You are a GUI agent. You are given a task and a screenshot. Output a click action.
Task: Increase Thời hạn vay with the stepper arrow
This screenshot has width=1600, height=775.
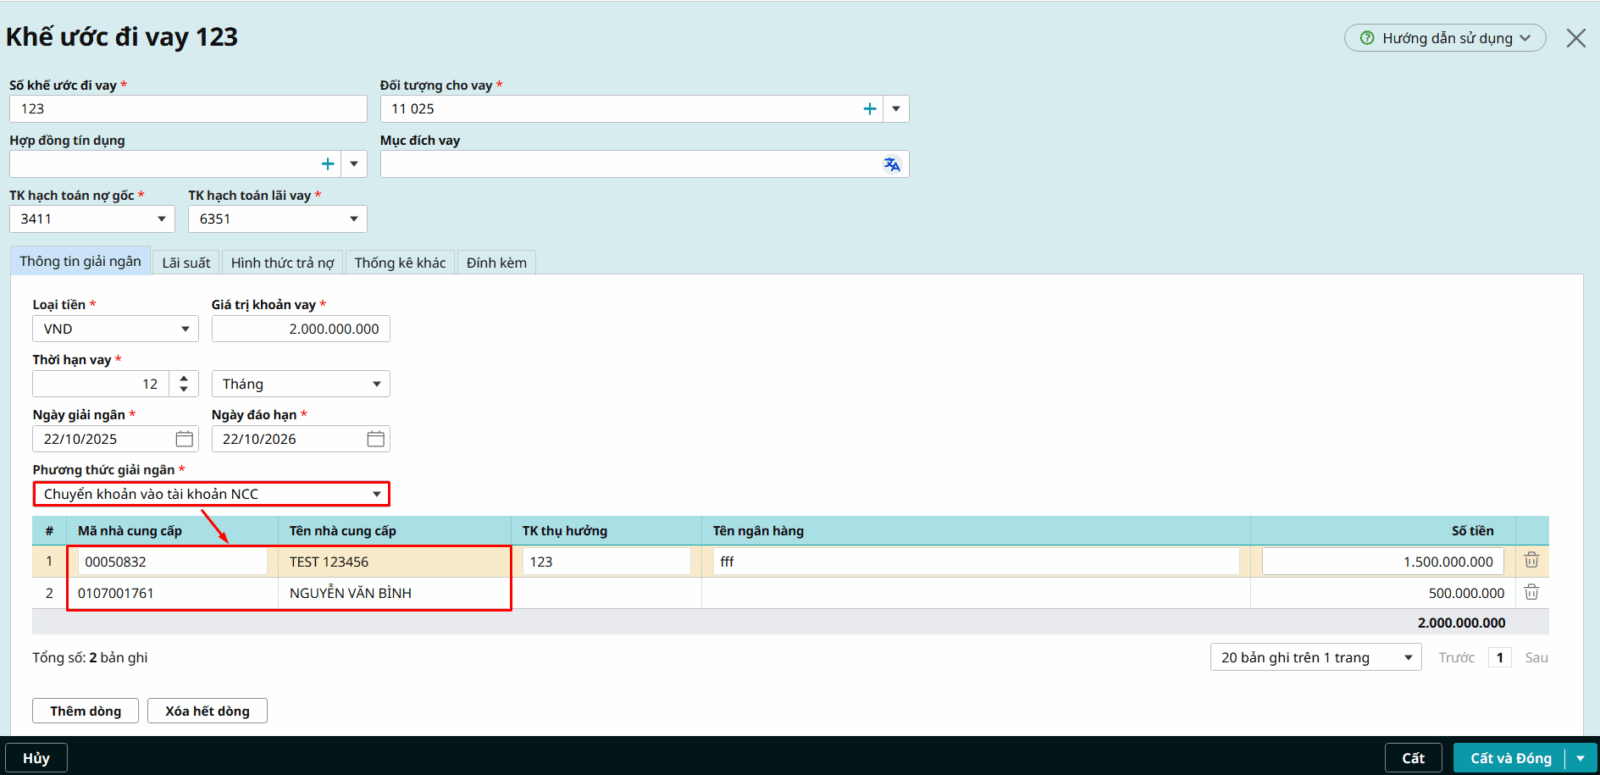pyautogui.click(x=184, y=379)
